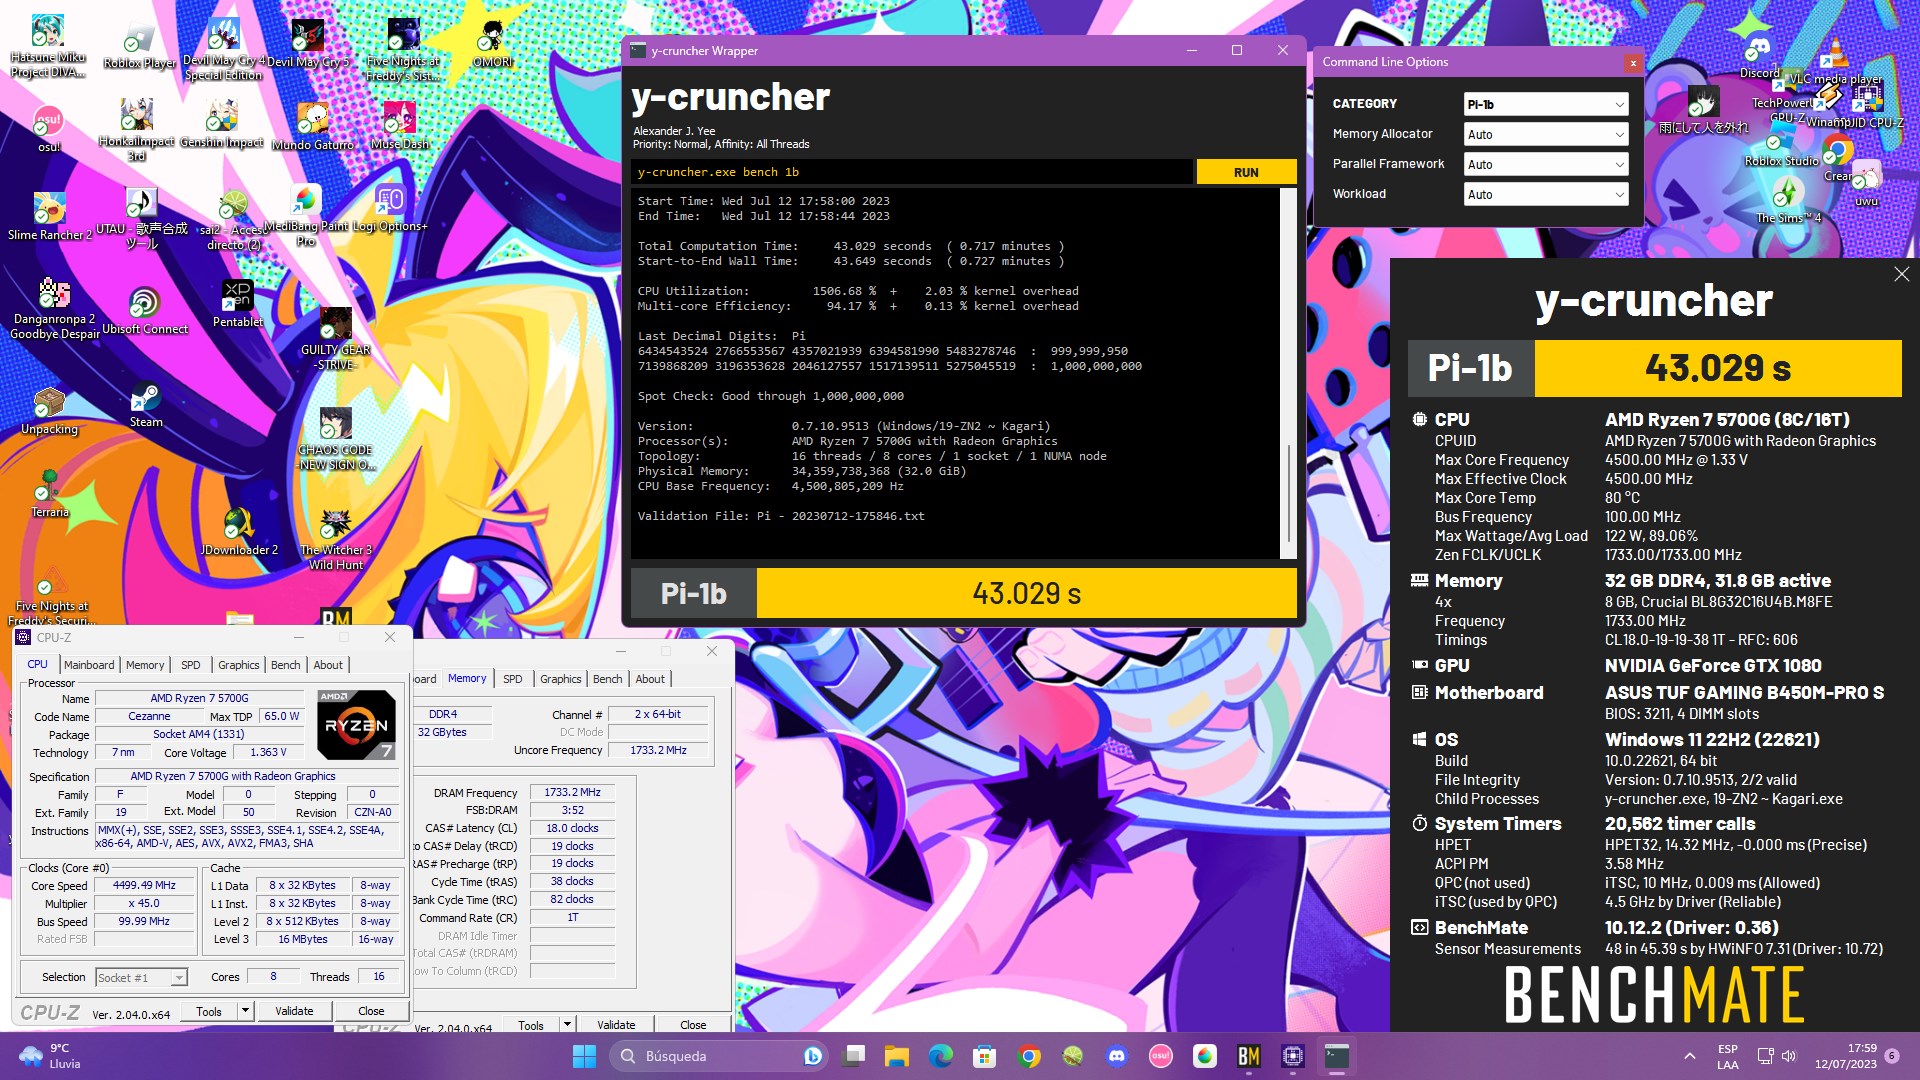Viewport: 1920px width, 1080px height.
Task: Open About tab in front CPU-Z window
Action: pyautogui.click(x=328, y=665)
